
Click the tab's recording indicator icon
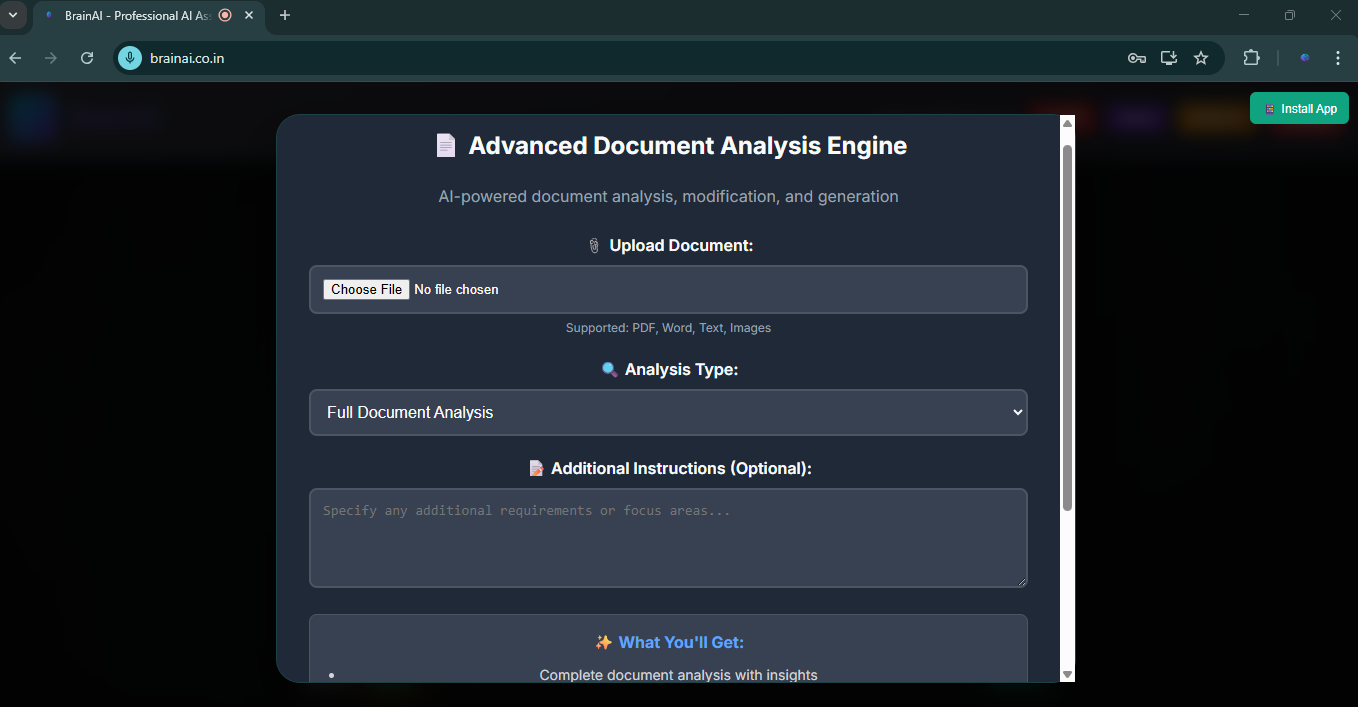[x=225, y=15]
